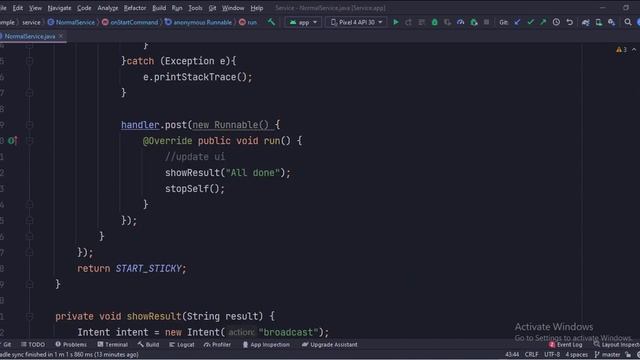
Task: Click the onStartCommand breadcrumb
Action: [130, 22]
